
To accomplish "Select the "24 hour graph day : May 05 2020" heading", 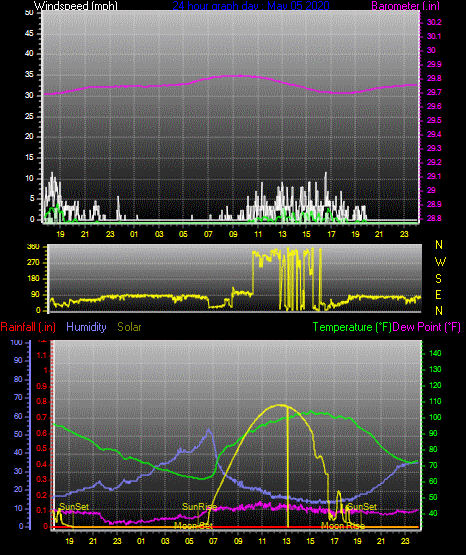I will point(251,6).
